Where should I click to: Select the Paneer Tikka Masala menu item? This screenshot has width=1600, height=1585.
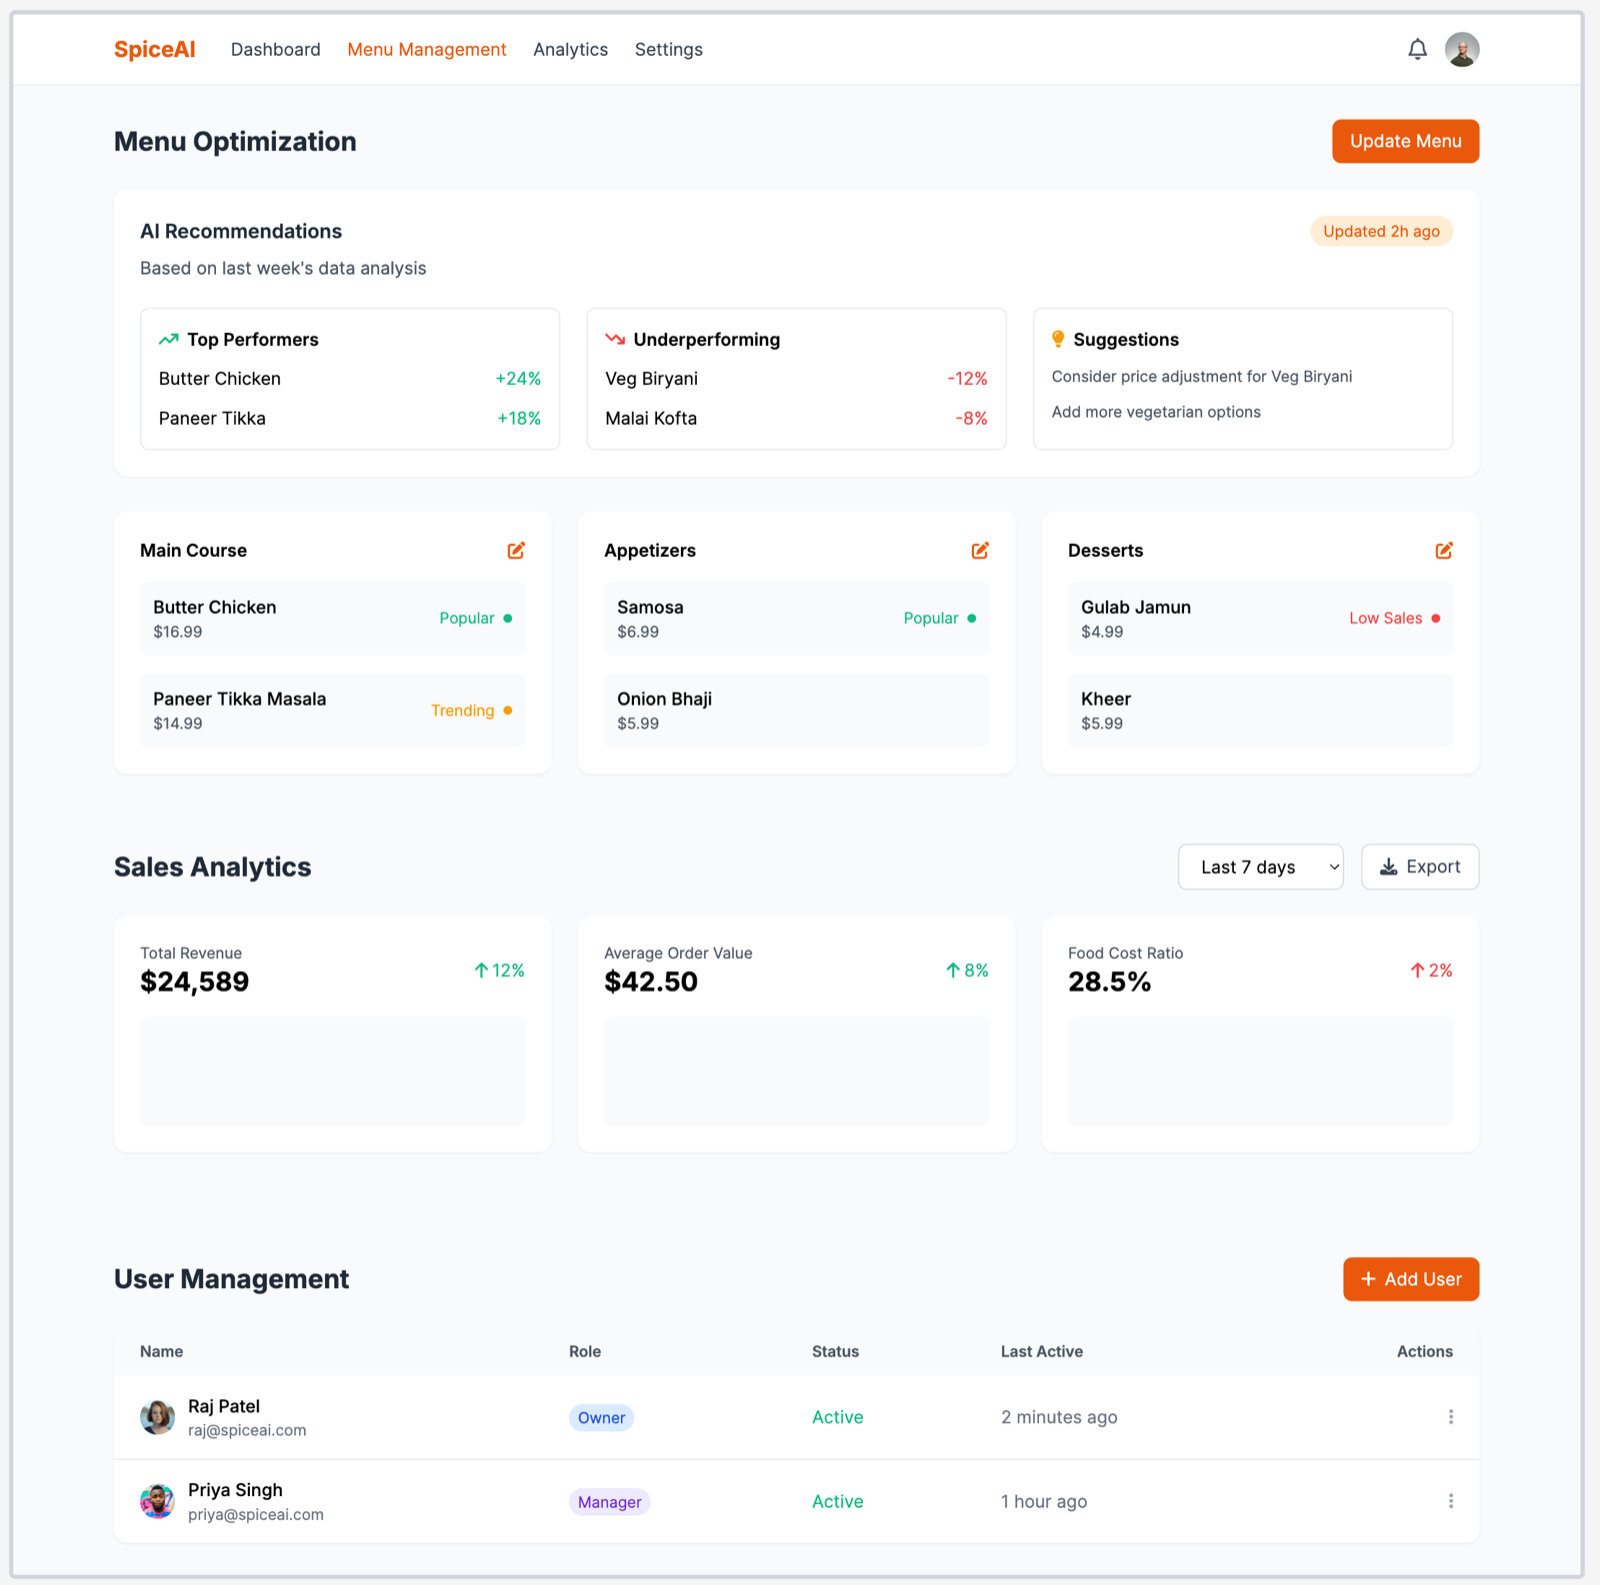tap(332, 710)
